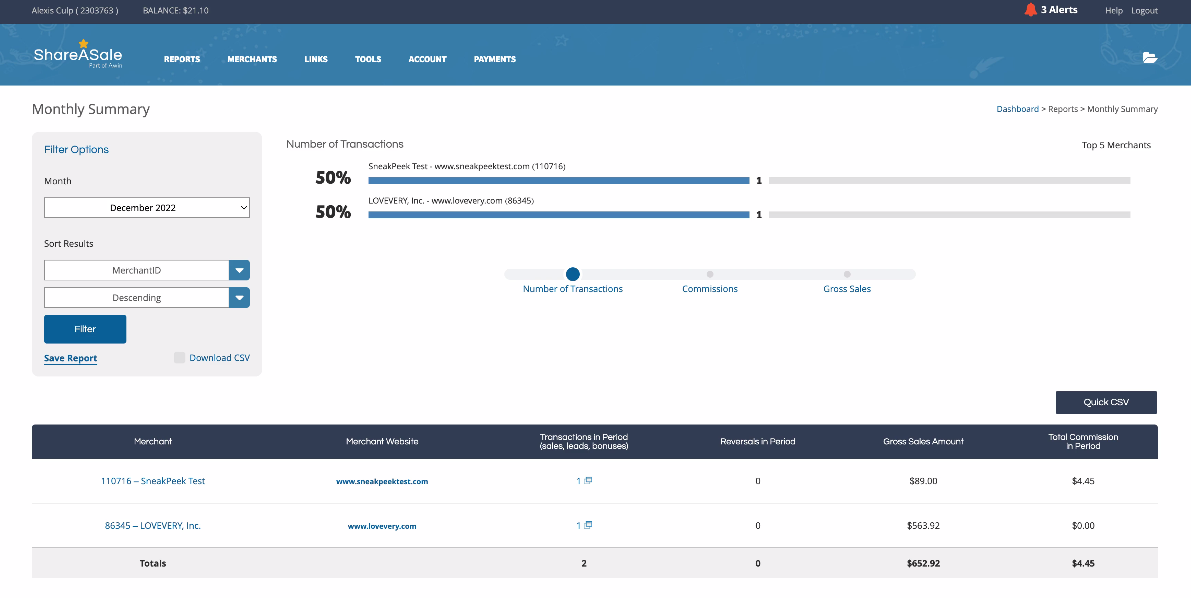Open 86345 – LOVEVERY, Inc. merchant link
Image resolution: width=1191 pixels, height=598 pixels.
153,525
